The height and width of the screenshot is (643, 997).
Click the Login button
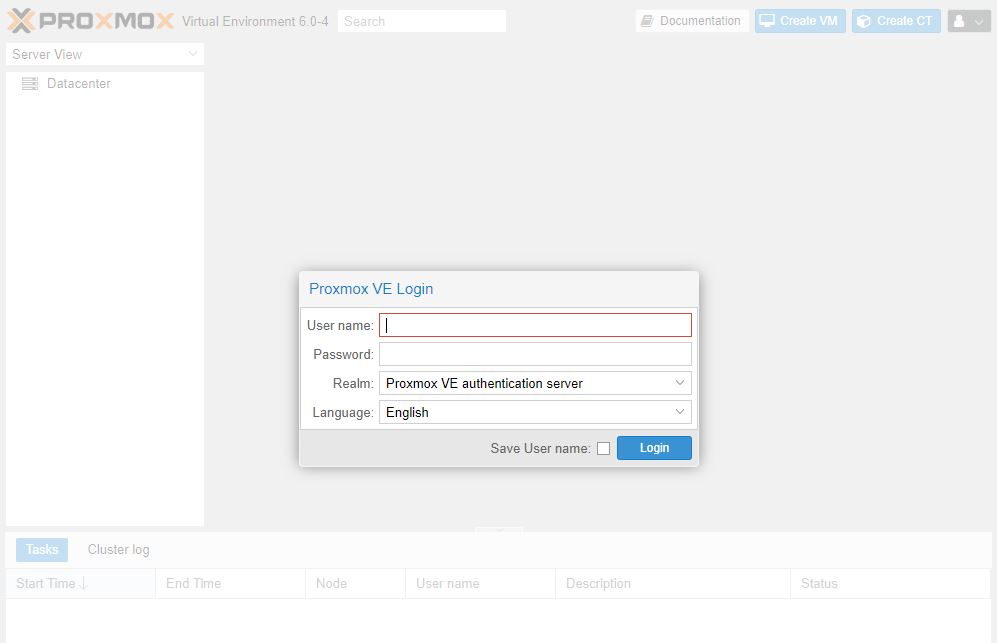pos(654,448)
